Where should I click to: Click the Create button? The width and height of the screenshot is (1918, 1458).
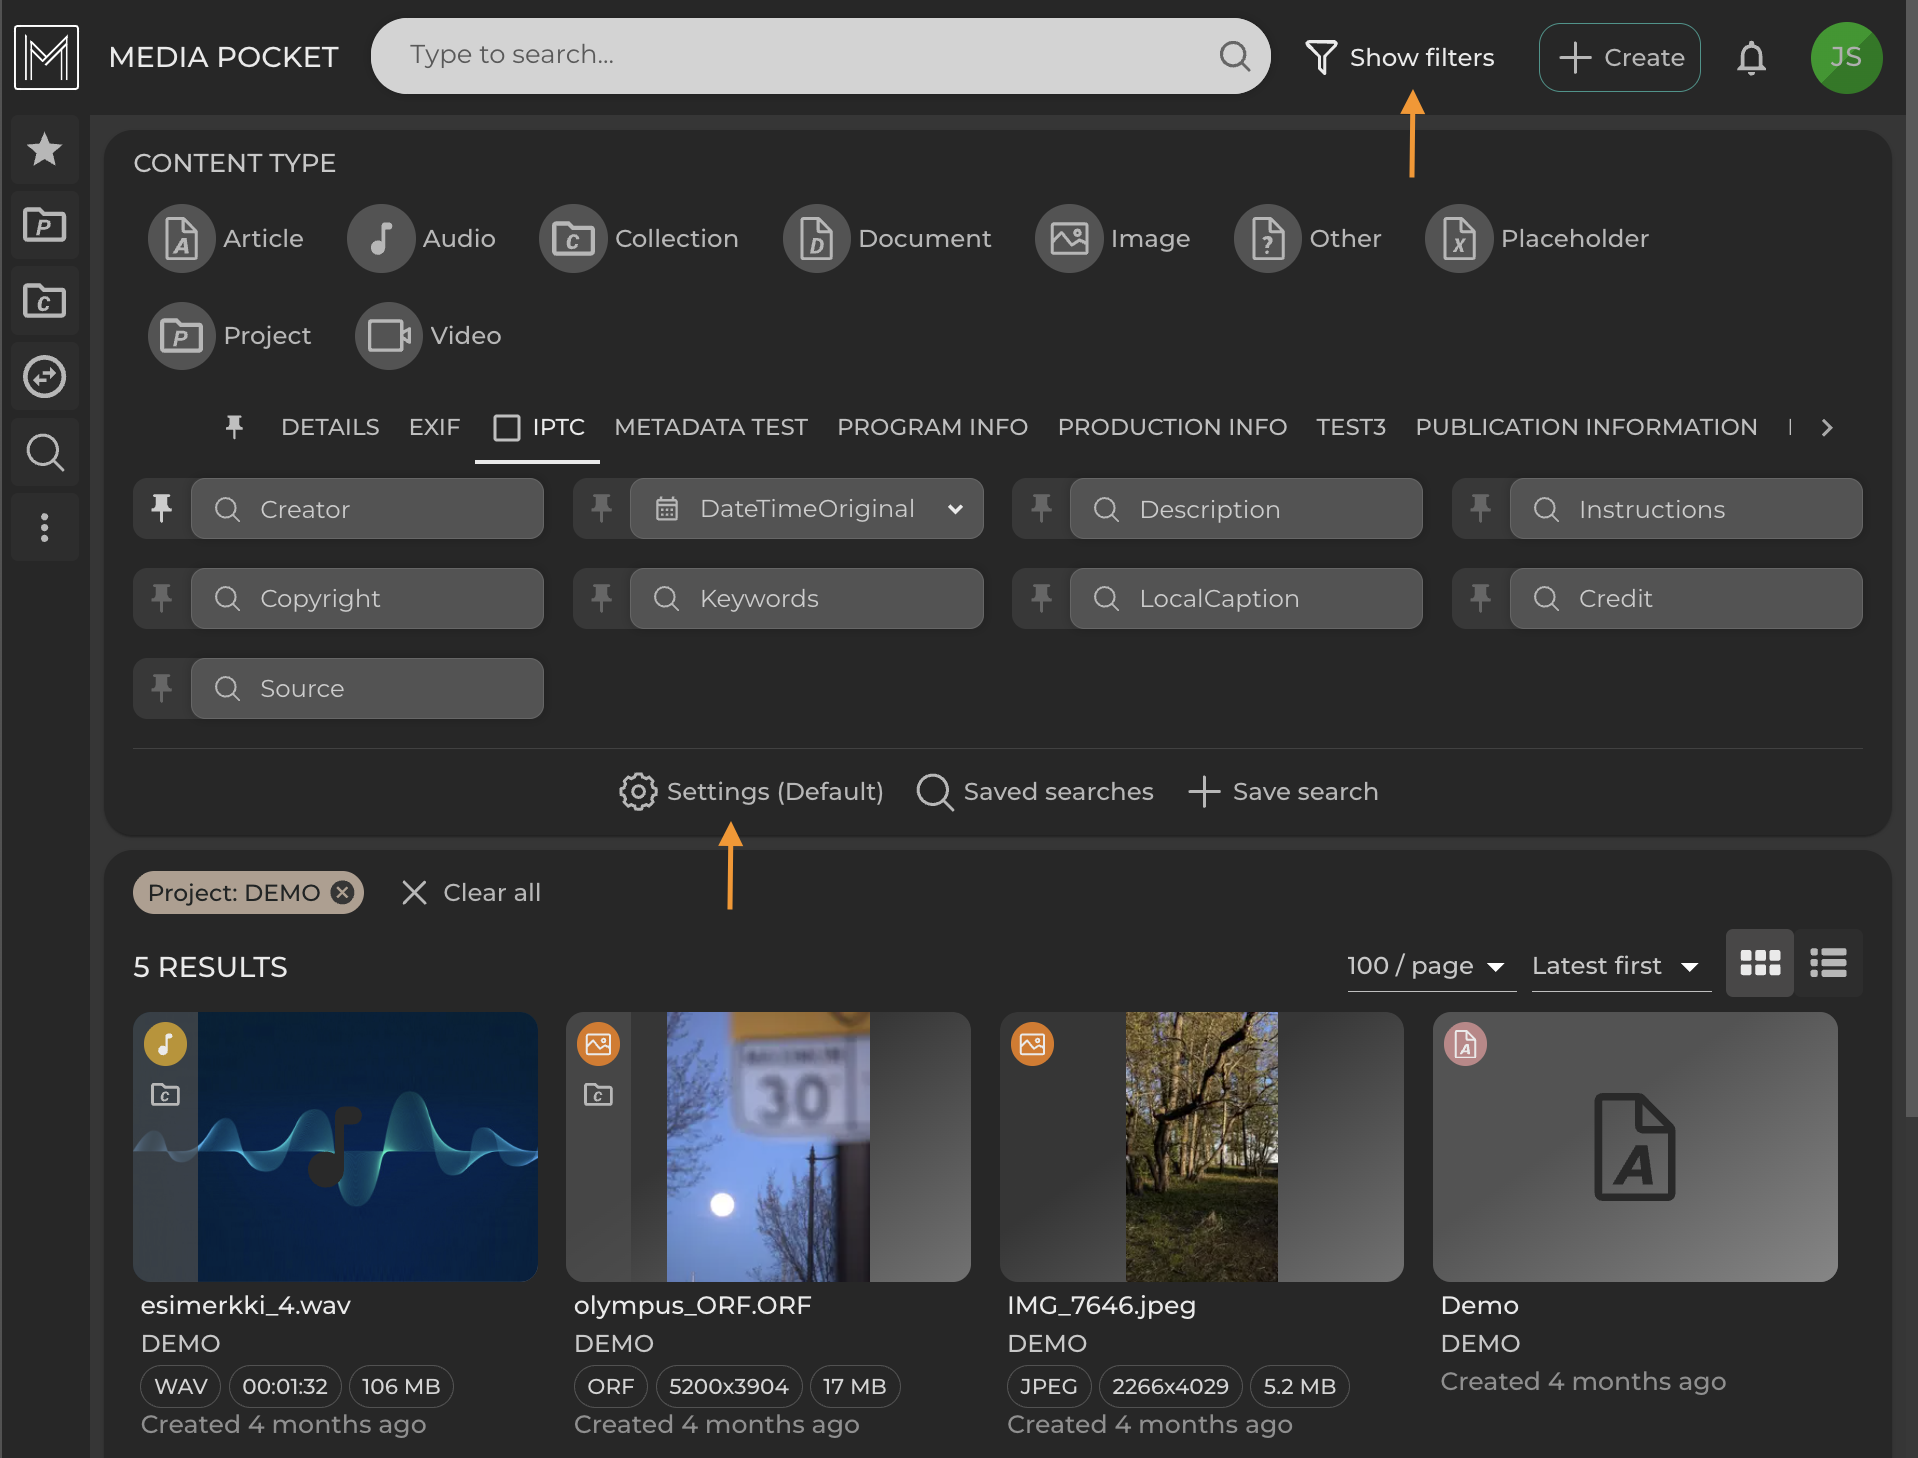pyautogui.click(x=1619, y=58)
